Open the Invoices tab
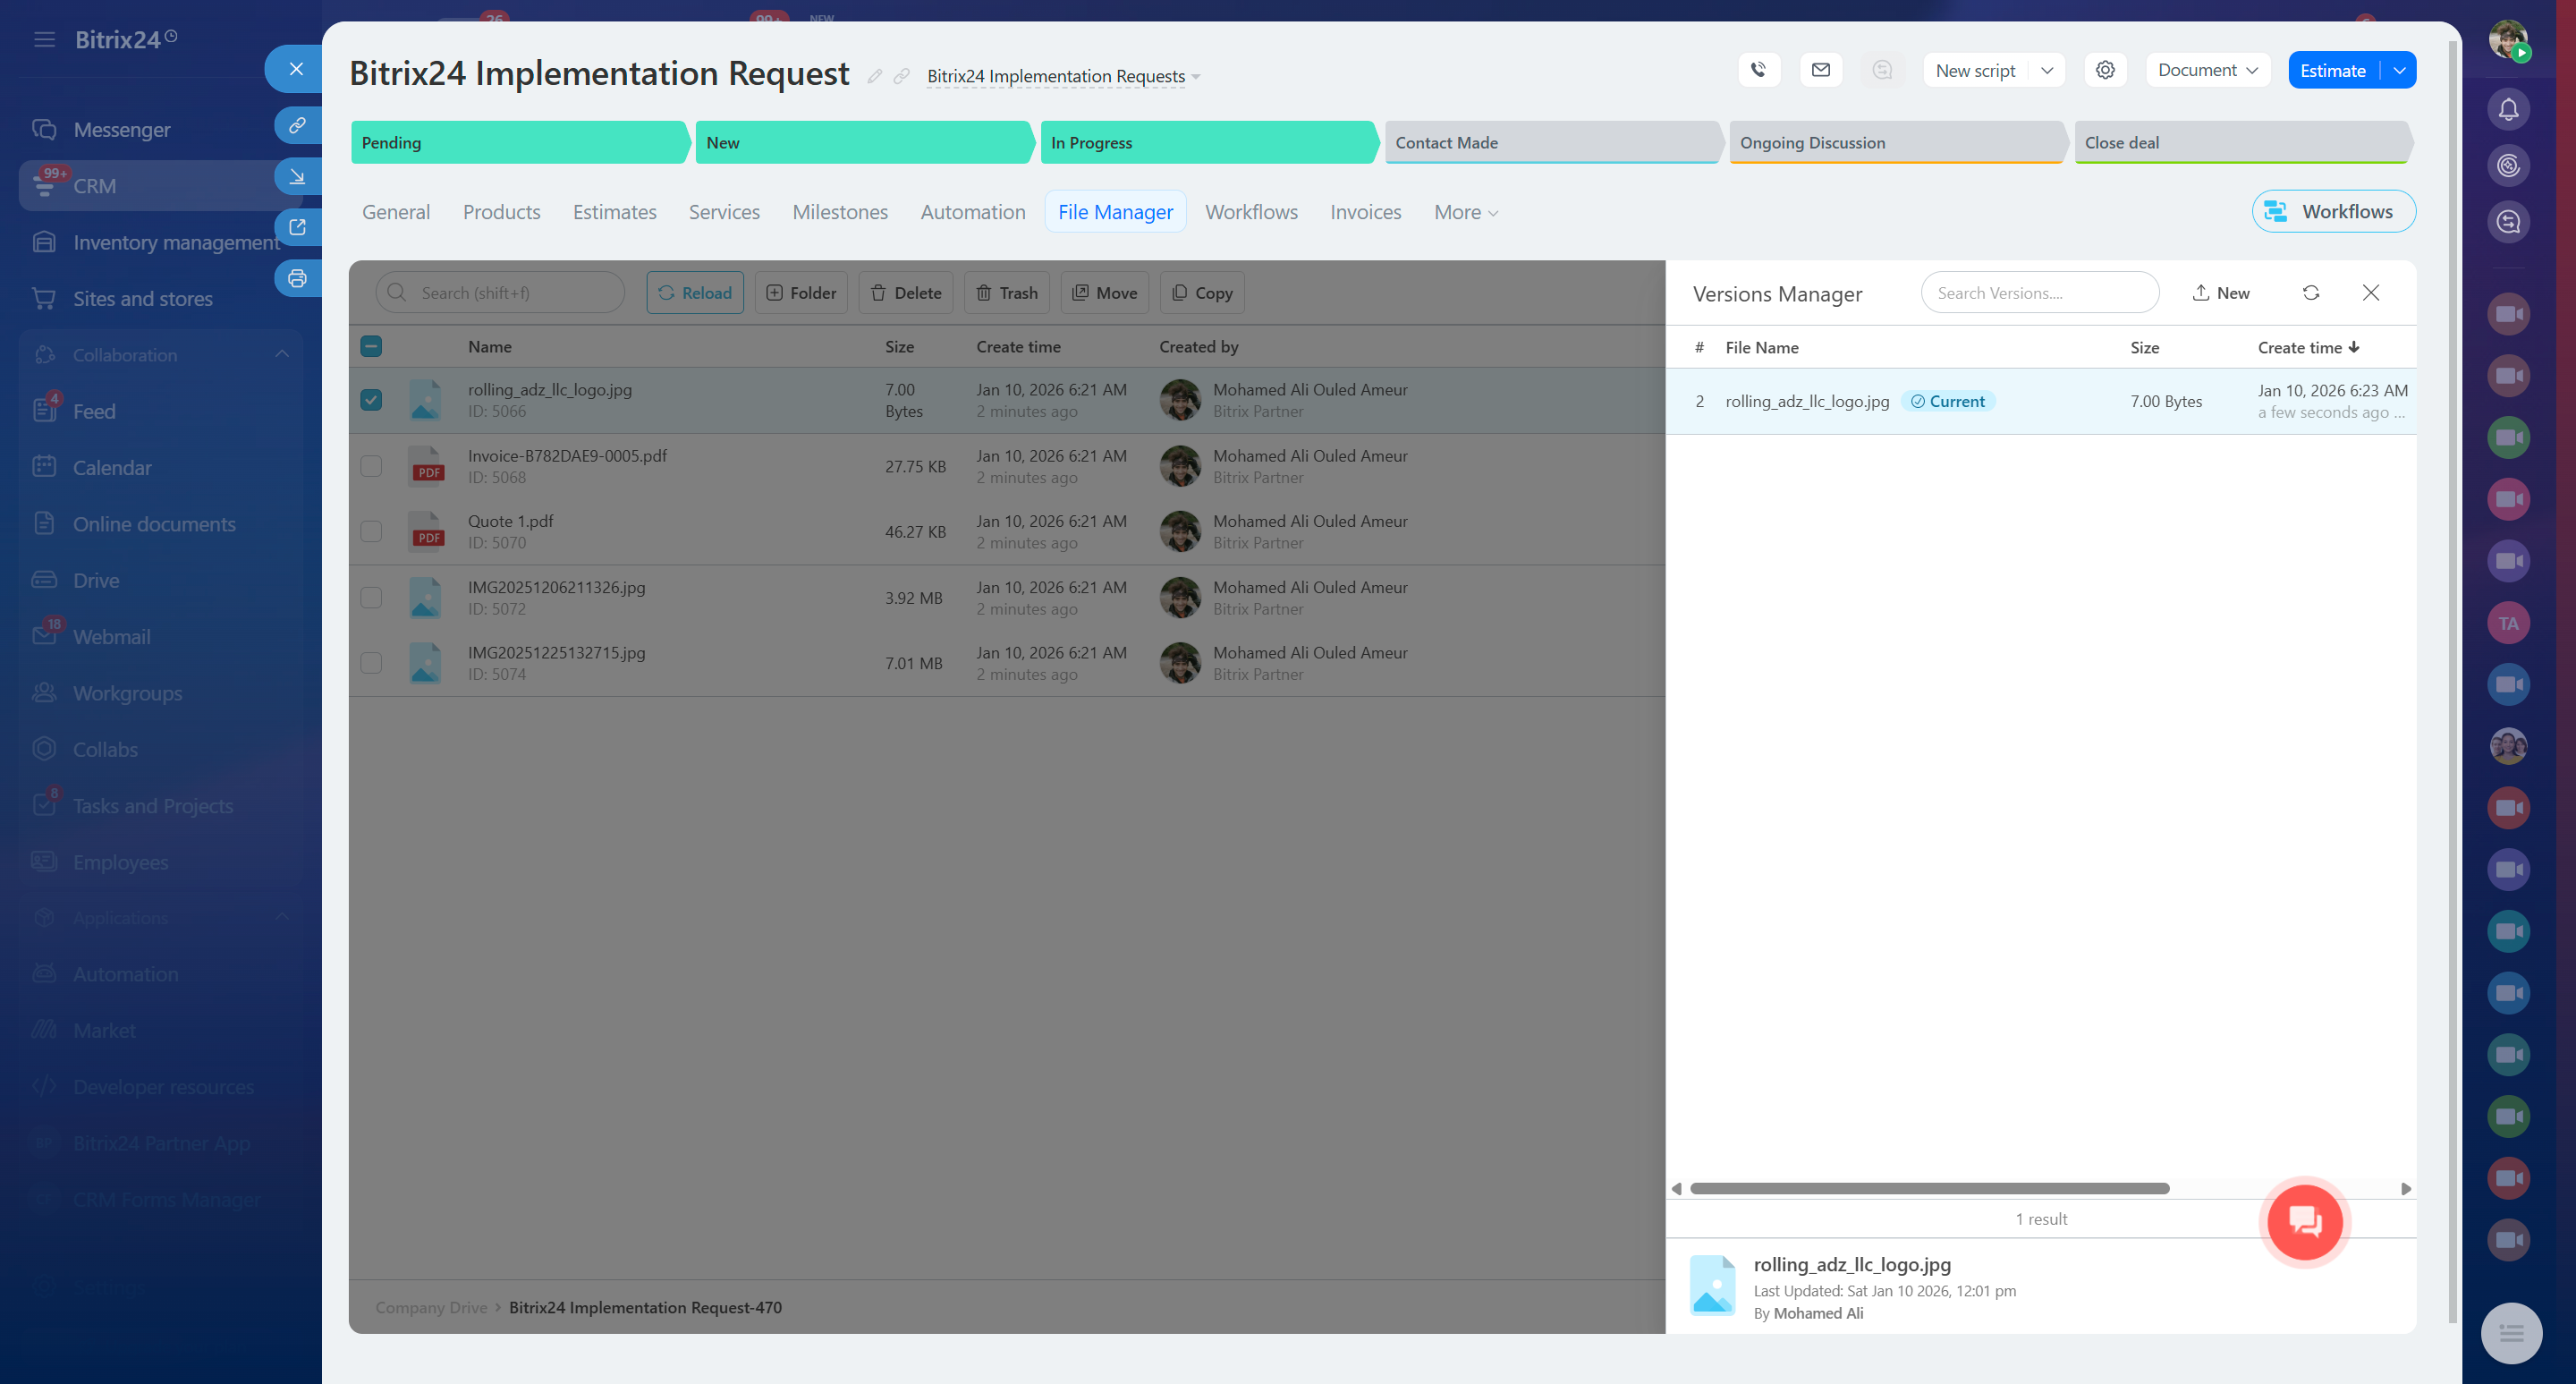Screen dimensions: 2576x1384 tap(1365, 212)
